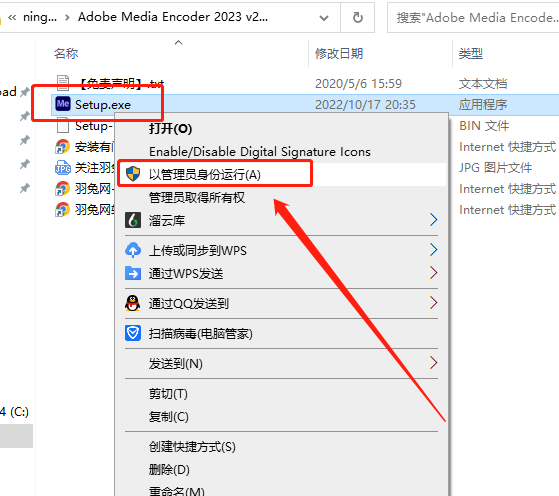Click the 应用程序 type cell
Image resolution: width=559 pixels, height=496 pixels.
(x=483, y=105)
